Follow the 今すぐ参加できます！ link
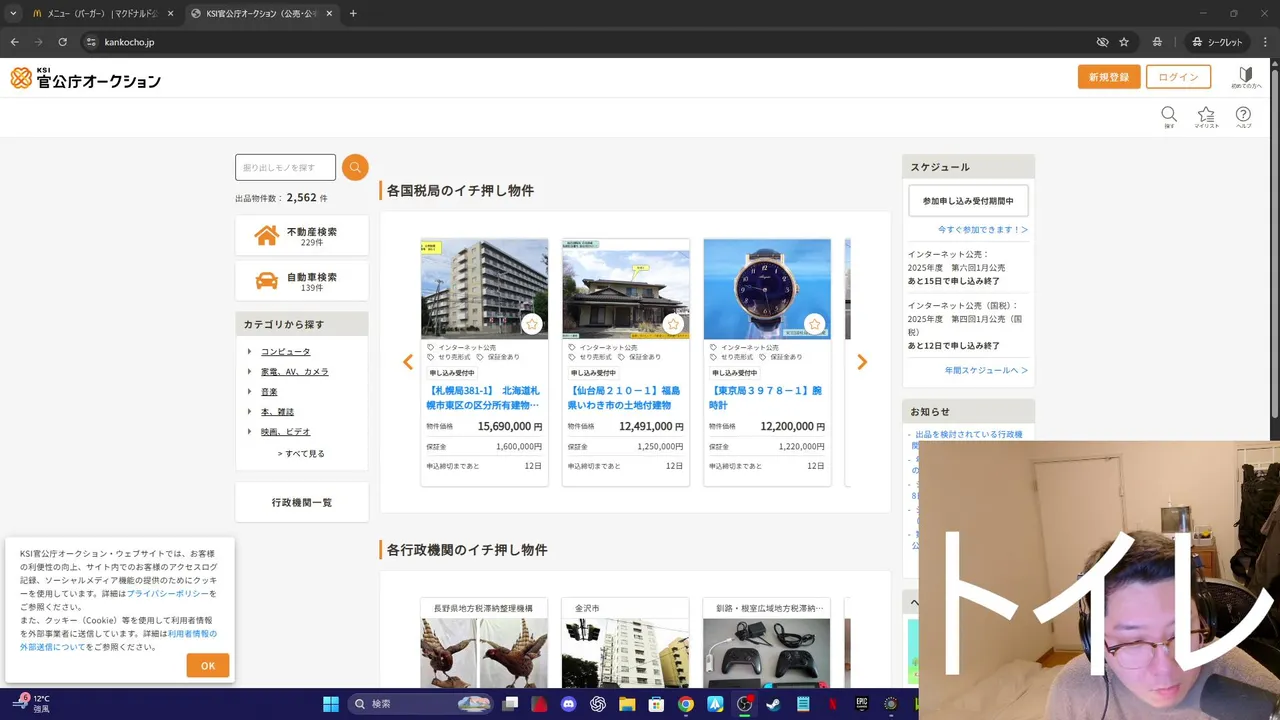The image size is (1280, 720). click(x=982, y=229)
